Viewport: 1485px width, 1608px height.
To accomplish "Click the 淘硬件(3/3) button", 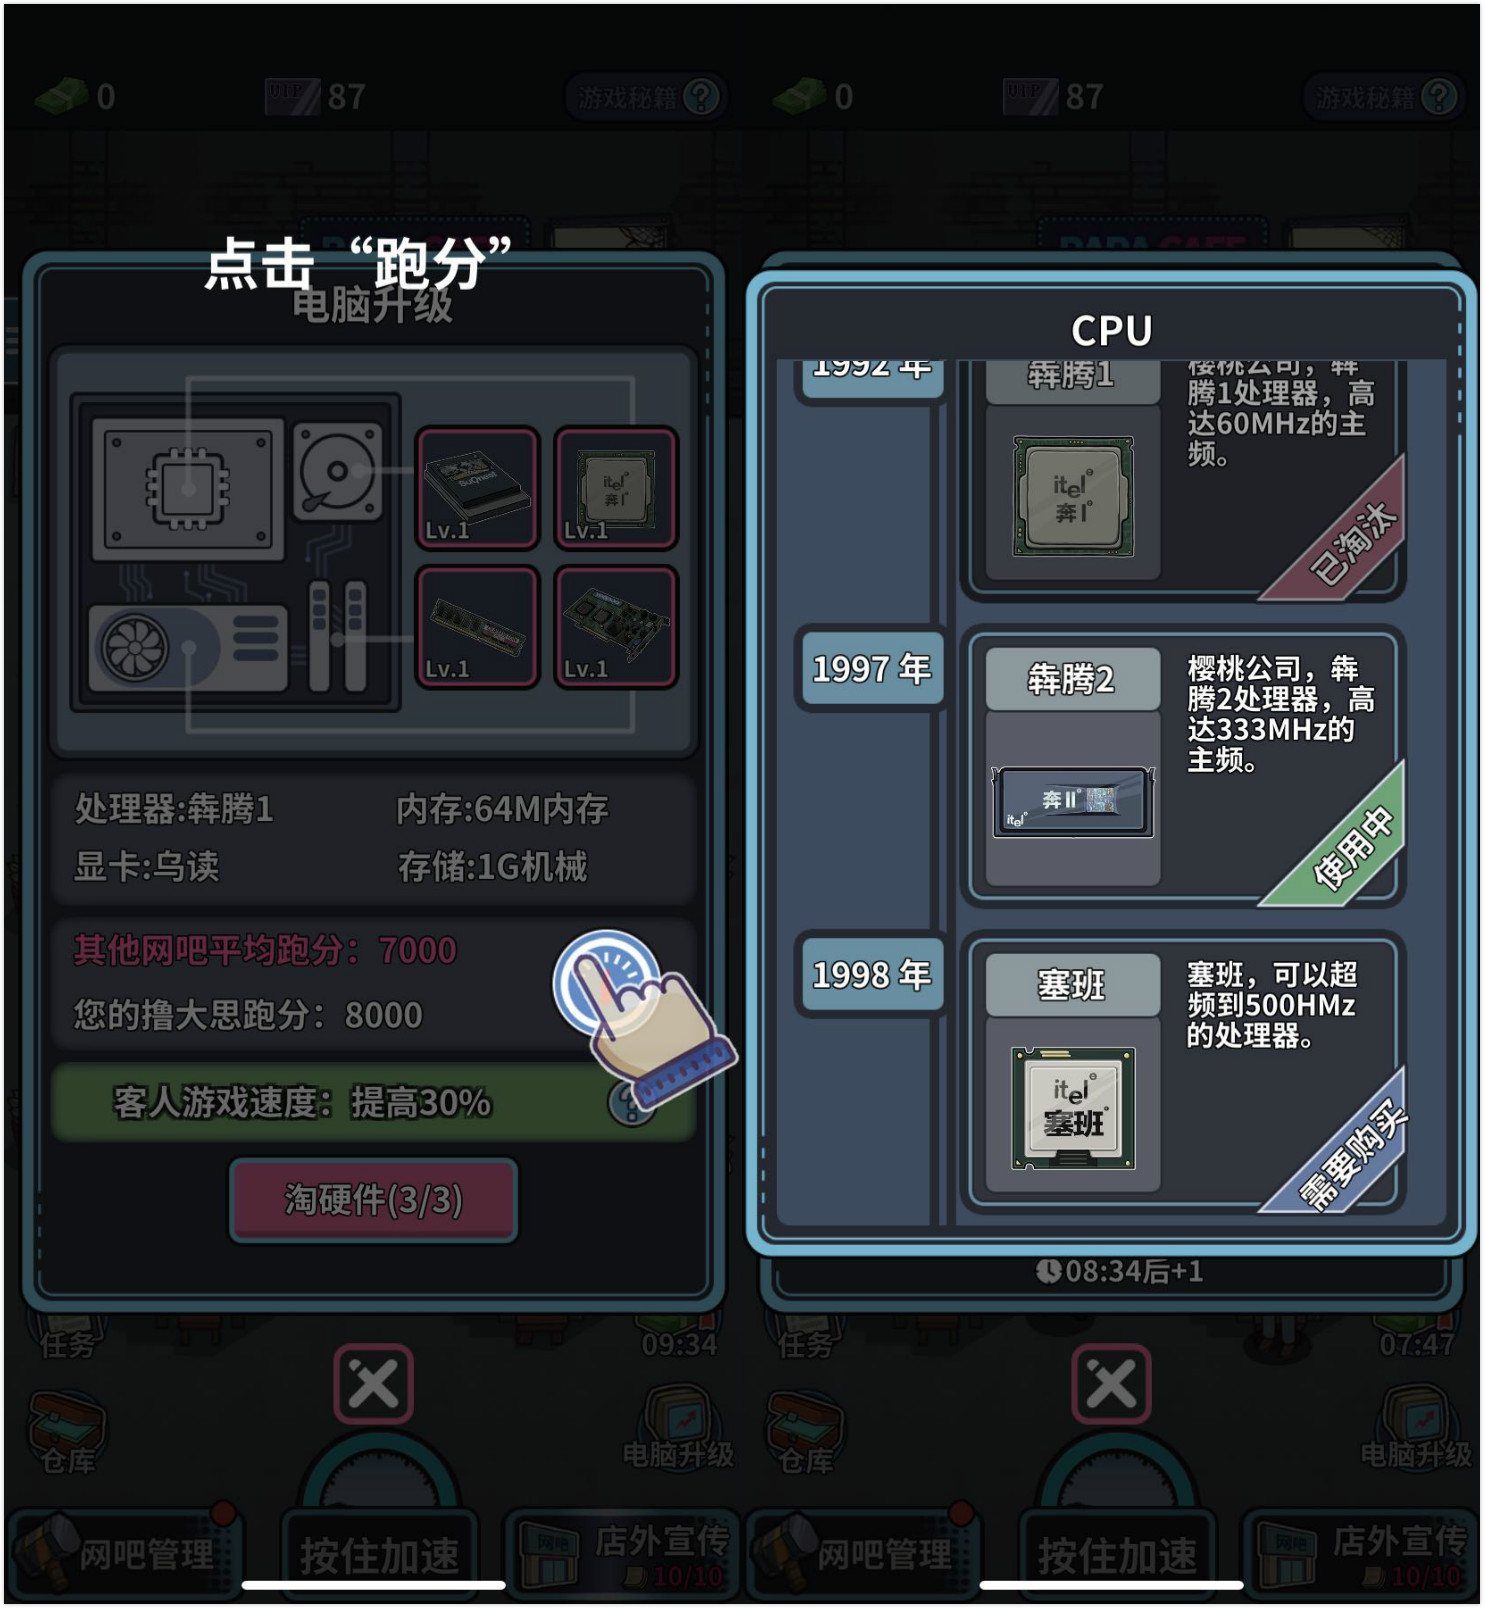I will point(374,1200).
